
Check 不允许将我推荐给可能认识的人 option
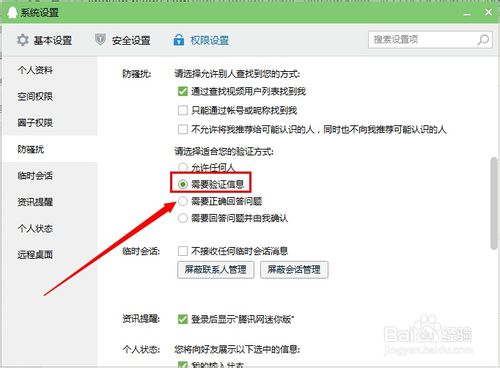pyautogui.click(x=183, y=129)
